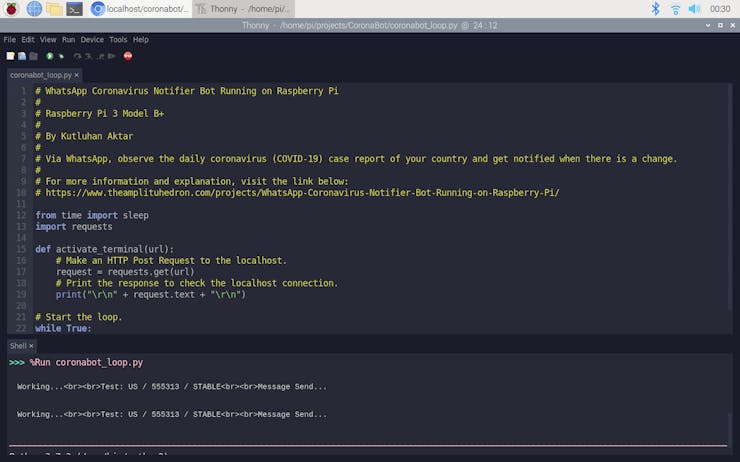Switch to the localhost/coronabot Chromium taskbar window
The width and height of the screenshot is (740, 462).
(x=140, y=9)
